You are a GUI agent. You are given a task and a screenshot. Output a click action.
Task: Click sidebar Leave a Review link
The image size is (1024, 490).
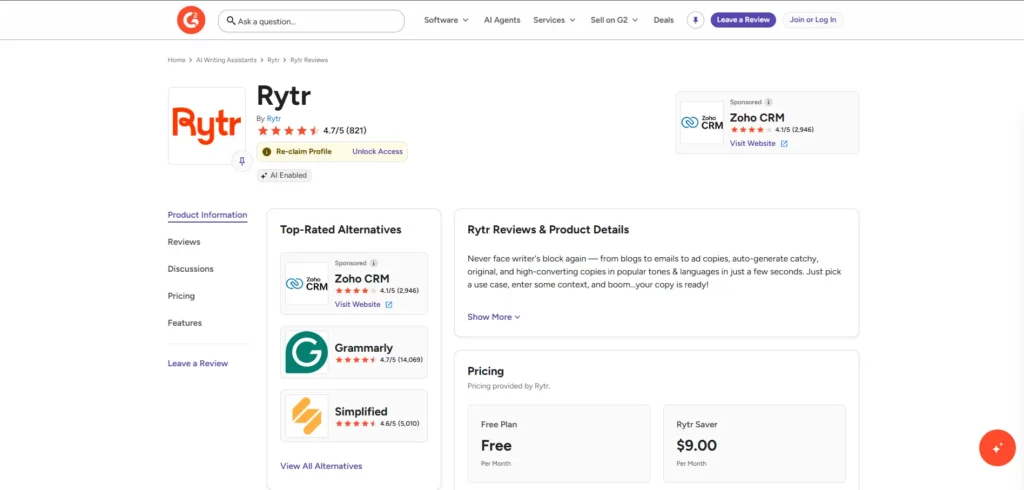coord(198,363)
